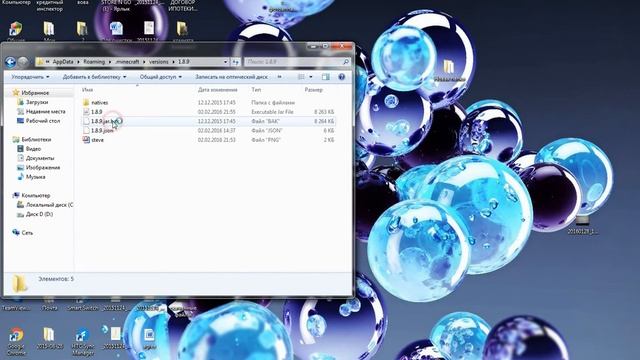Click the Элементов: 5 status text

pos(56,279)
